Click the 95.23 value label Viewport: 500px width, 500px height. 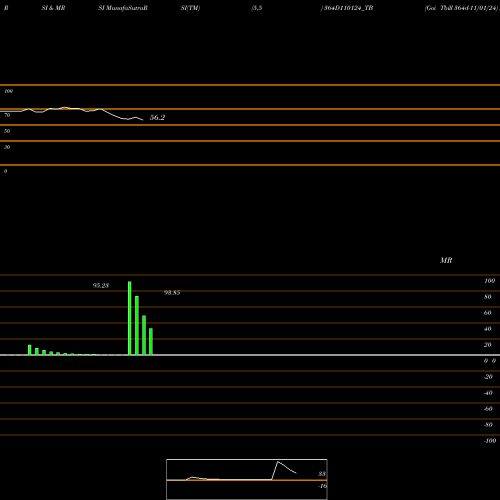point(101,286)
